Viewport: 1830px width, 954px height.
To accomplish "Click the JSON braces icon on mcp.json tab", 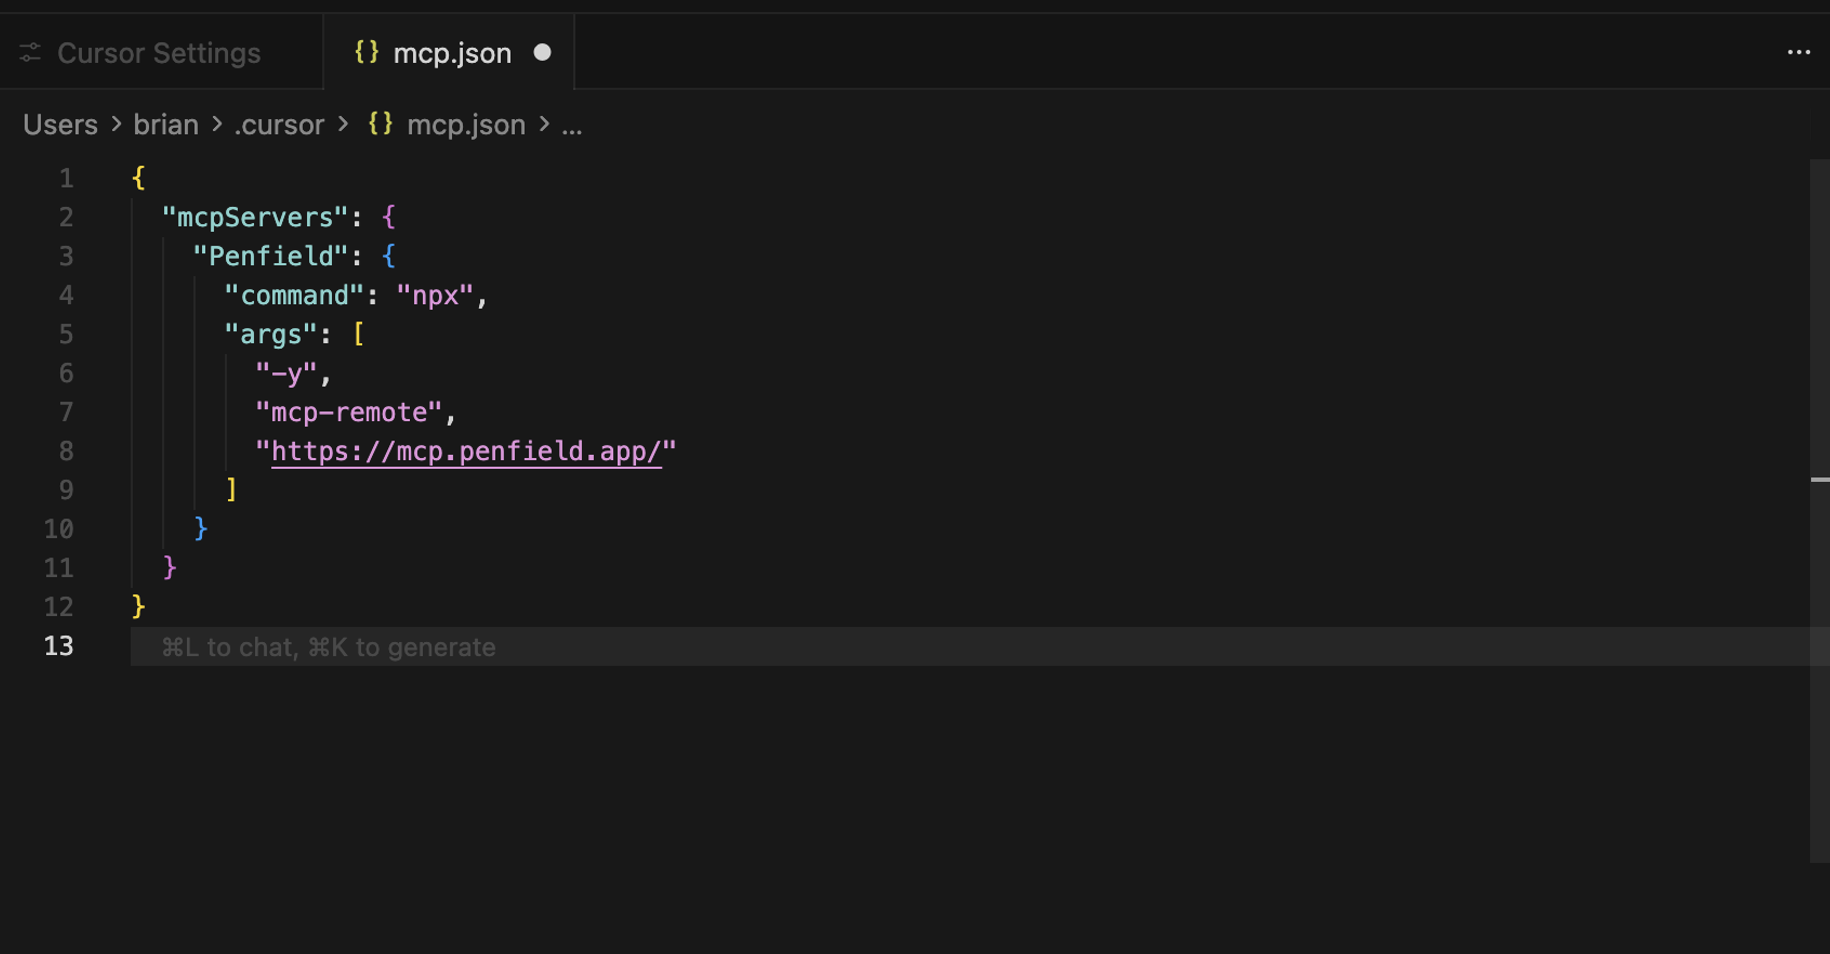I will pyautogui.click(x=367, y=52).
